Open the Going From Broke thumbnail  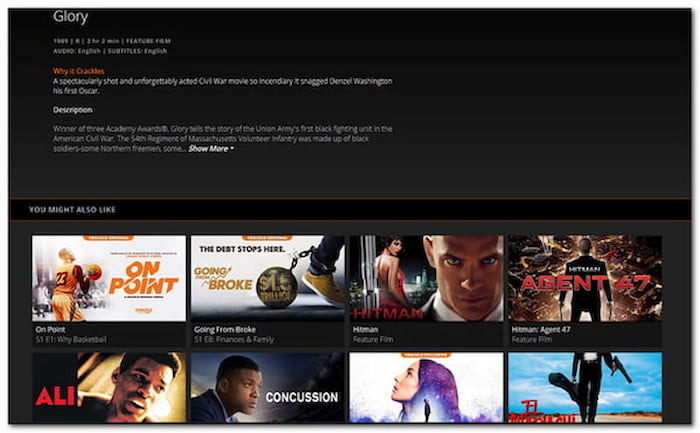coord(268,278)
